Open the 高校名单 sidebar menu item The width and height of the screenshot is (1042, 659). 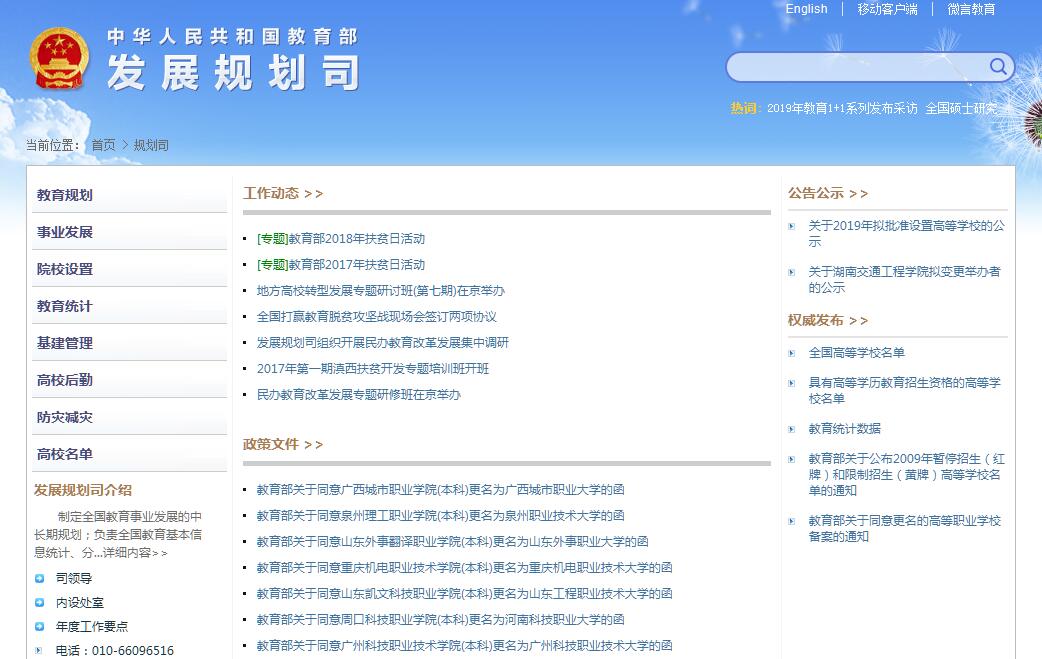coord(130,454)
